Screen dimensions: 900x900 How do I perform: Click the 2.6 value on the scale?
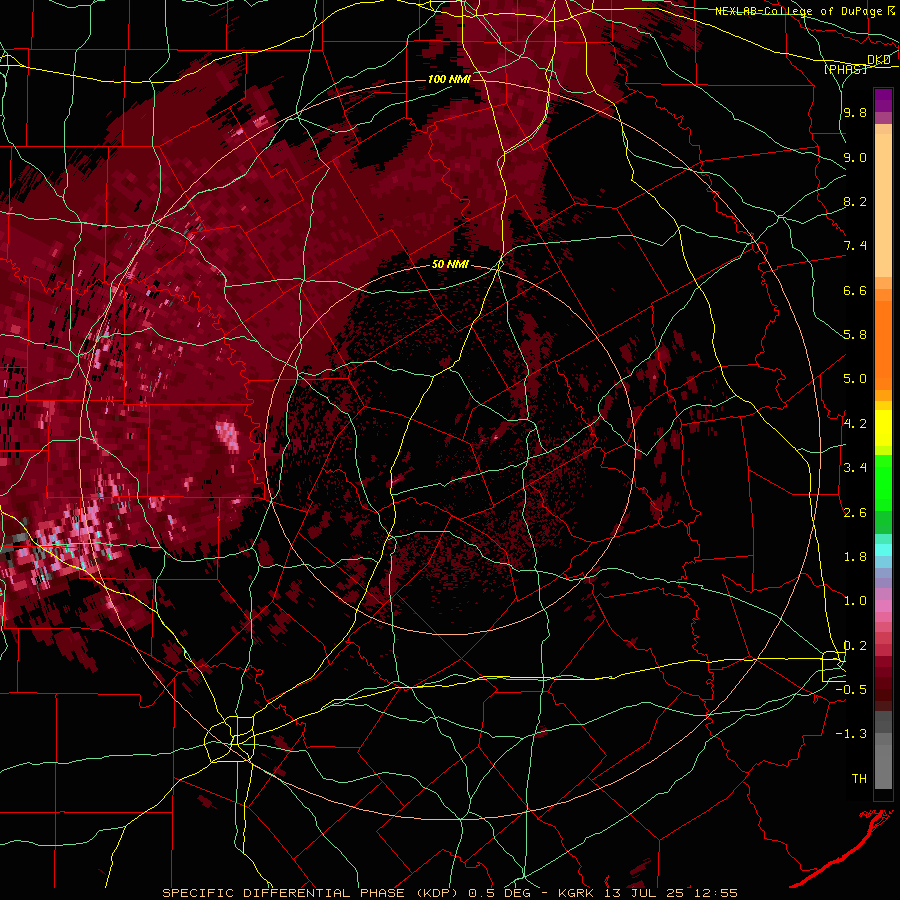855,513
